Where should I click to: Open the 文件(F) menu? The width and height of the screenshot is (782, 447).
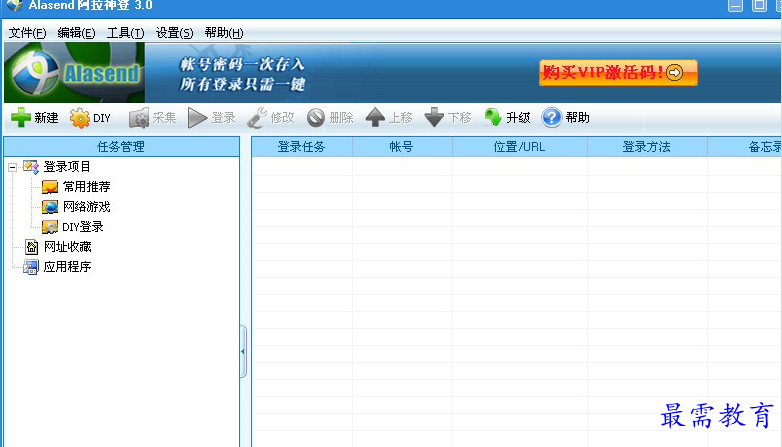click(27, 33)
